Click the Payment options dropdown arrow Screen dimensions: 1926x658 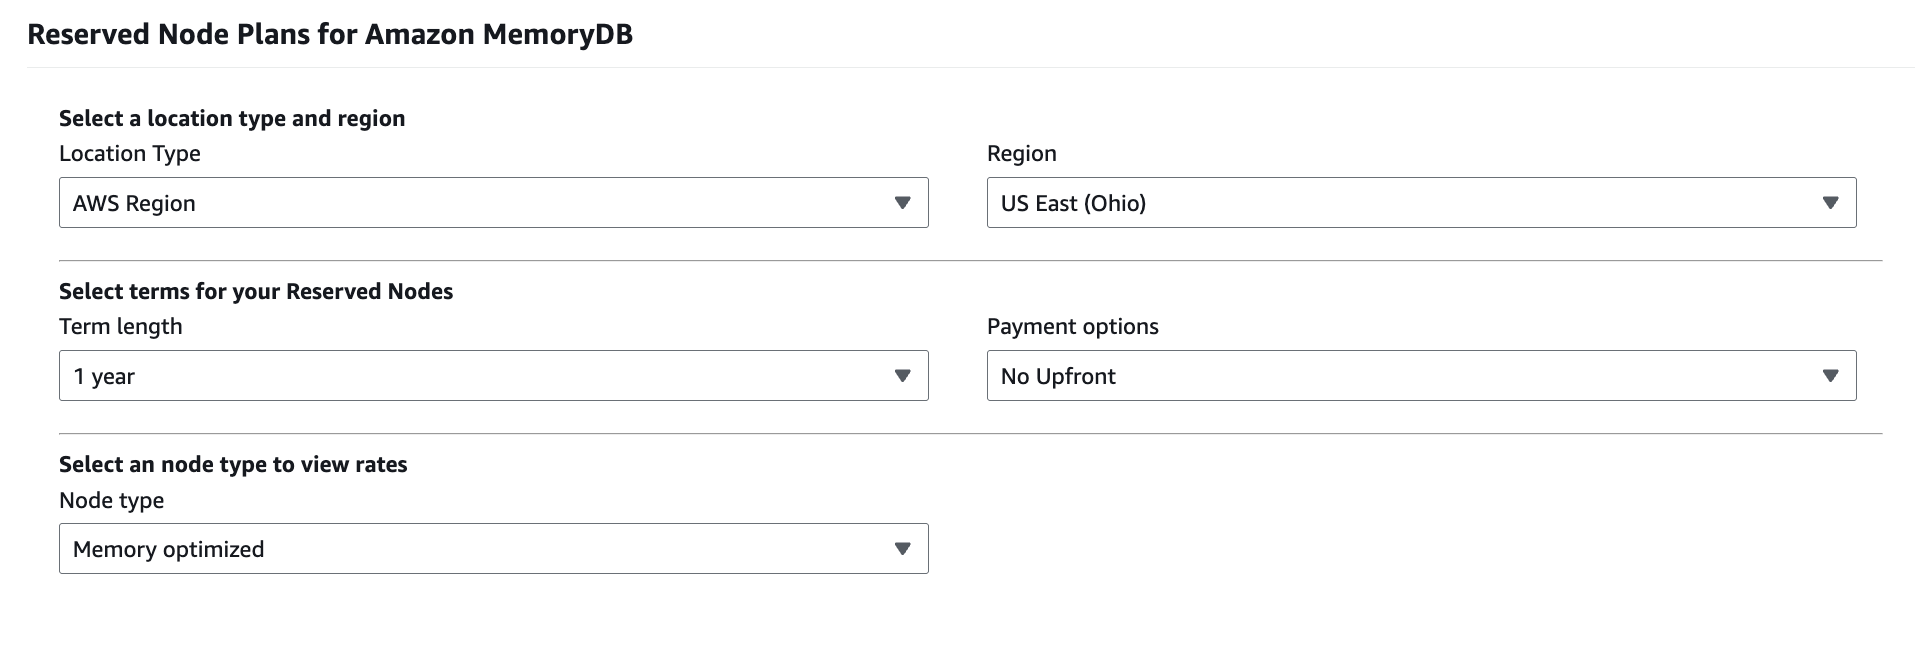(x=1830, y=376)
